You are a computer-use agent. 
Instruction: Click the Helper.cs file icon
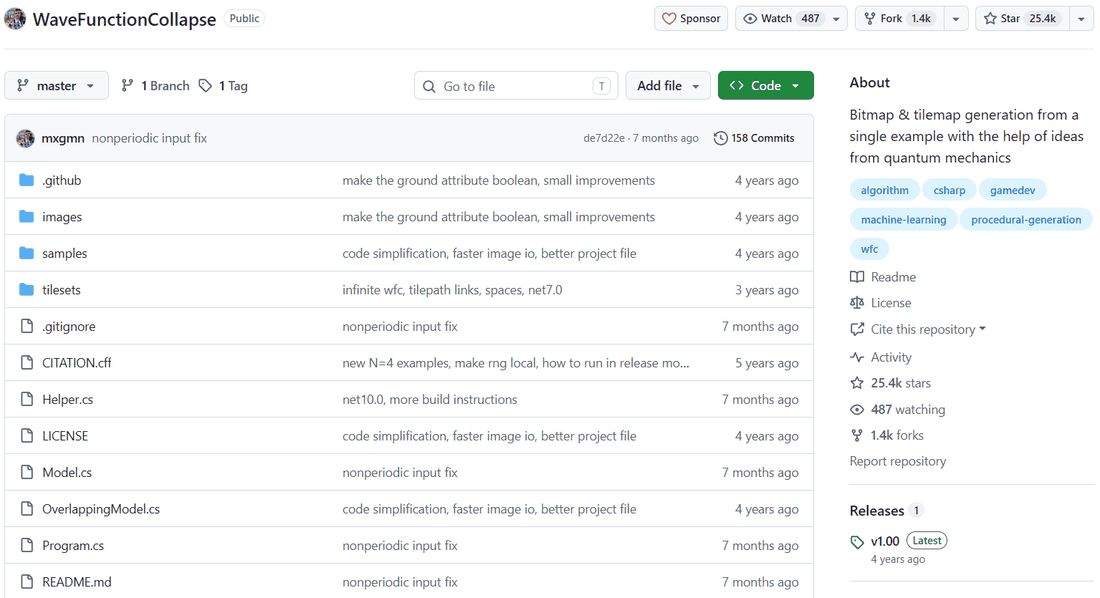[x=27, y=399]
